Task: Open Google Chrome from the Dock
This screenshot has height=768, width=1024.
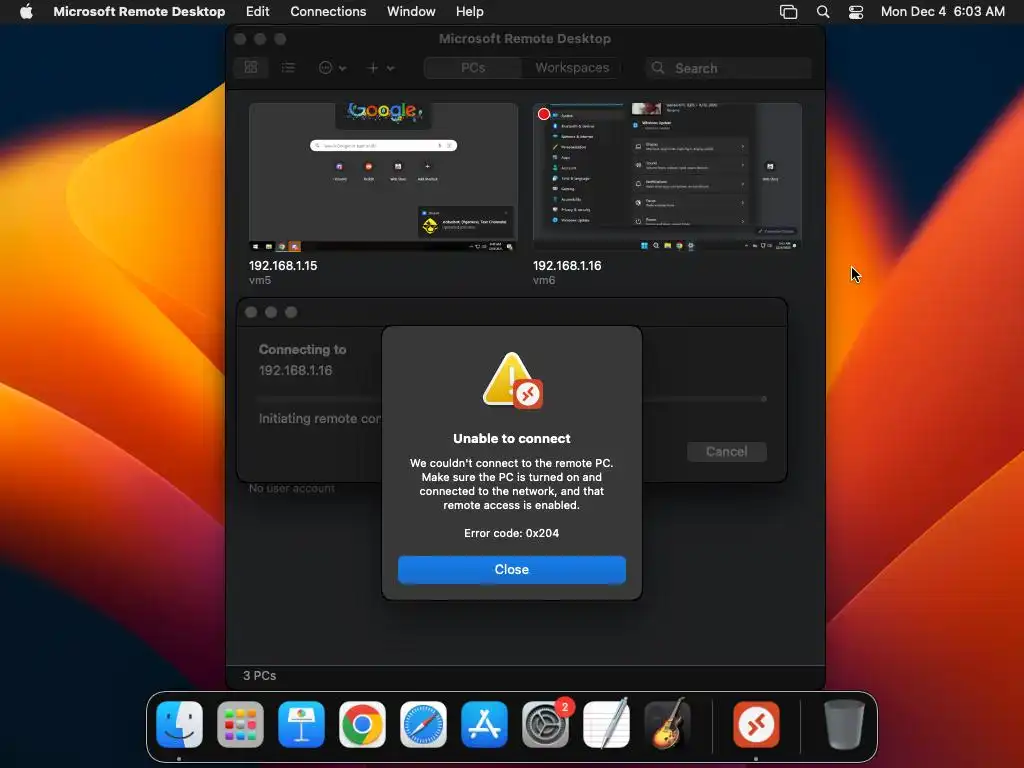Action: click(x=362, y=724)
